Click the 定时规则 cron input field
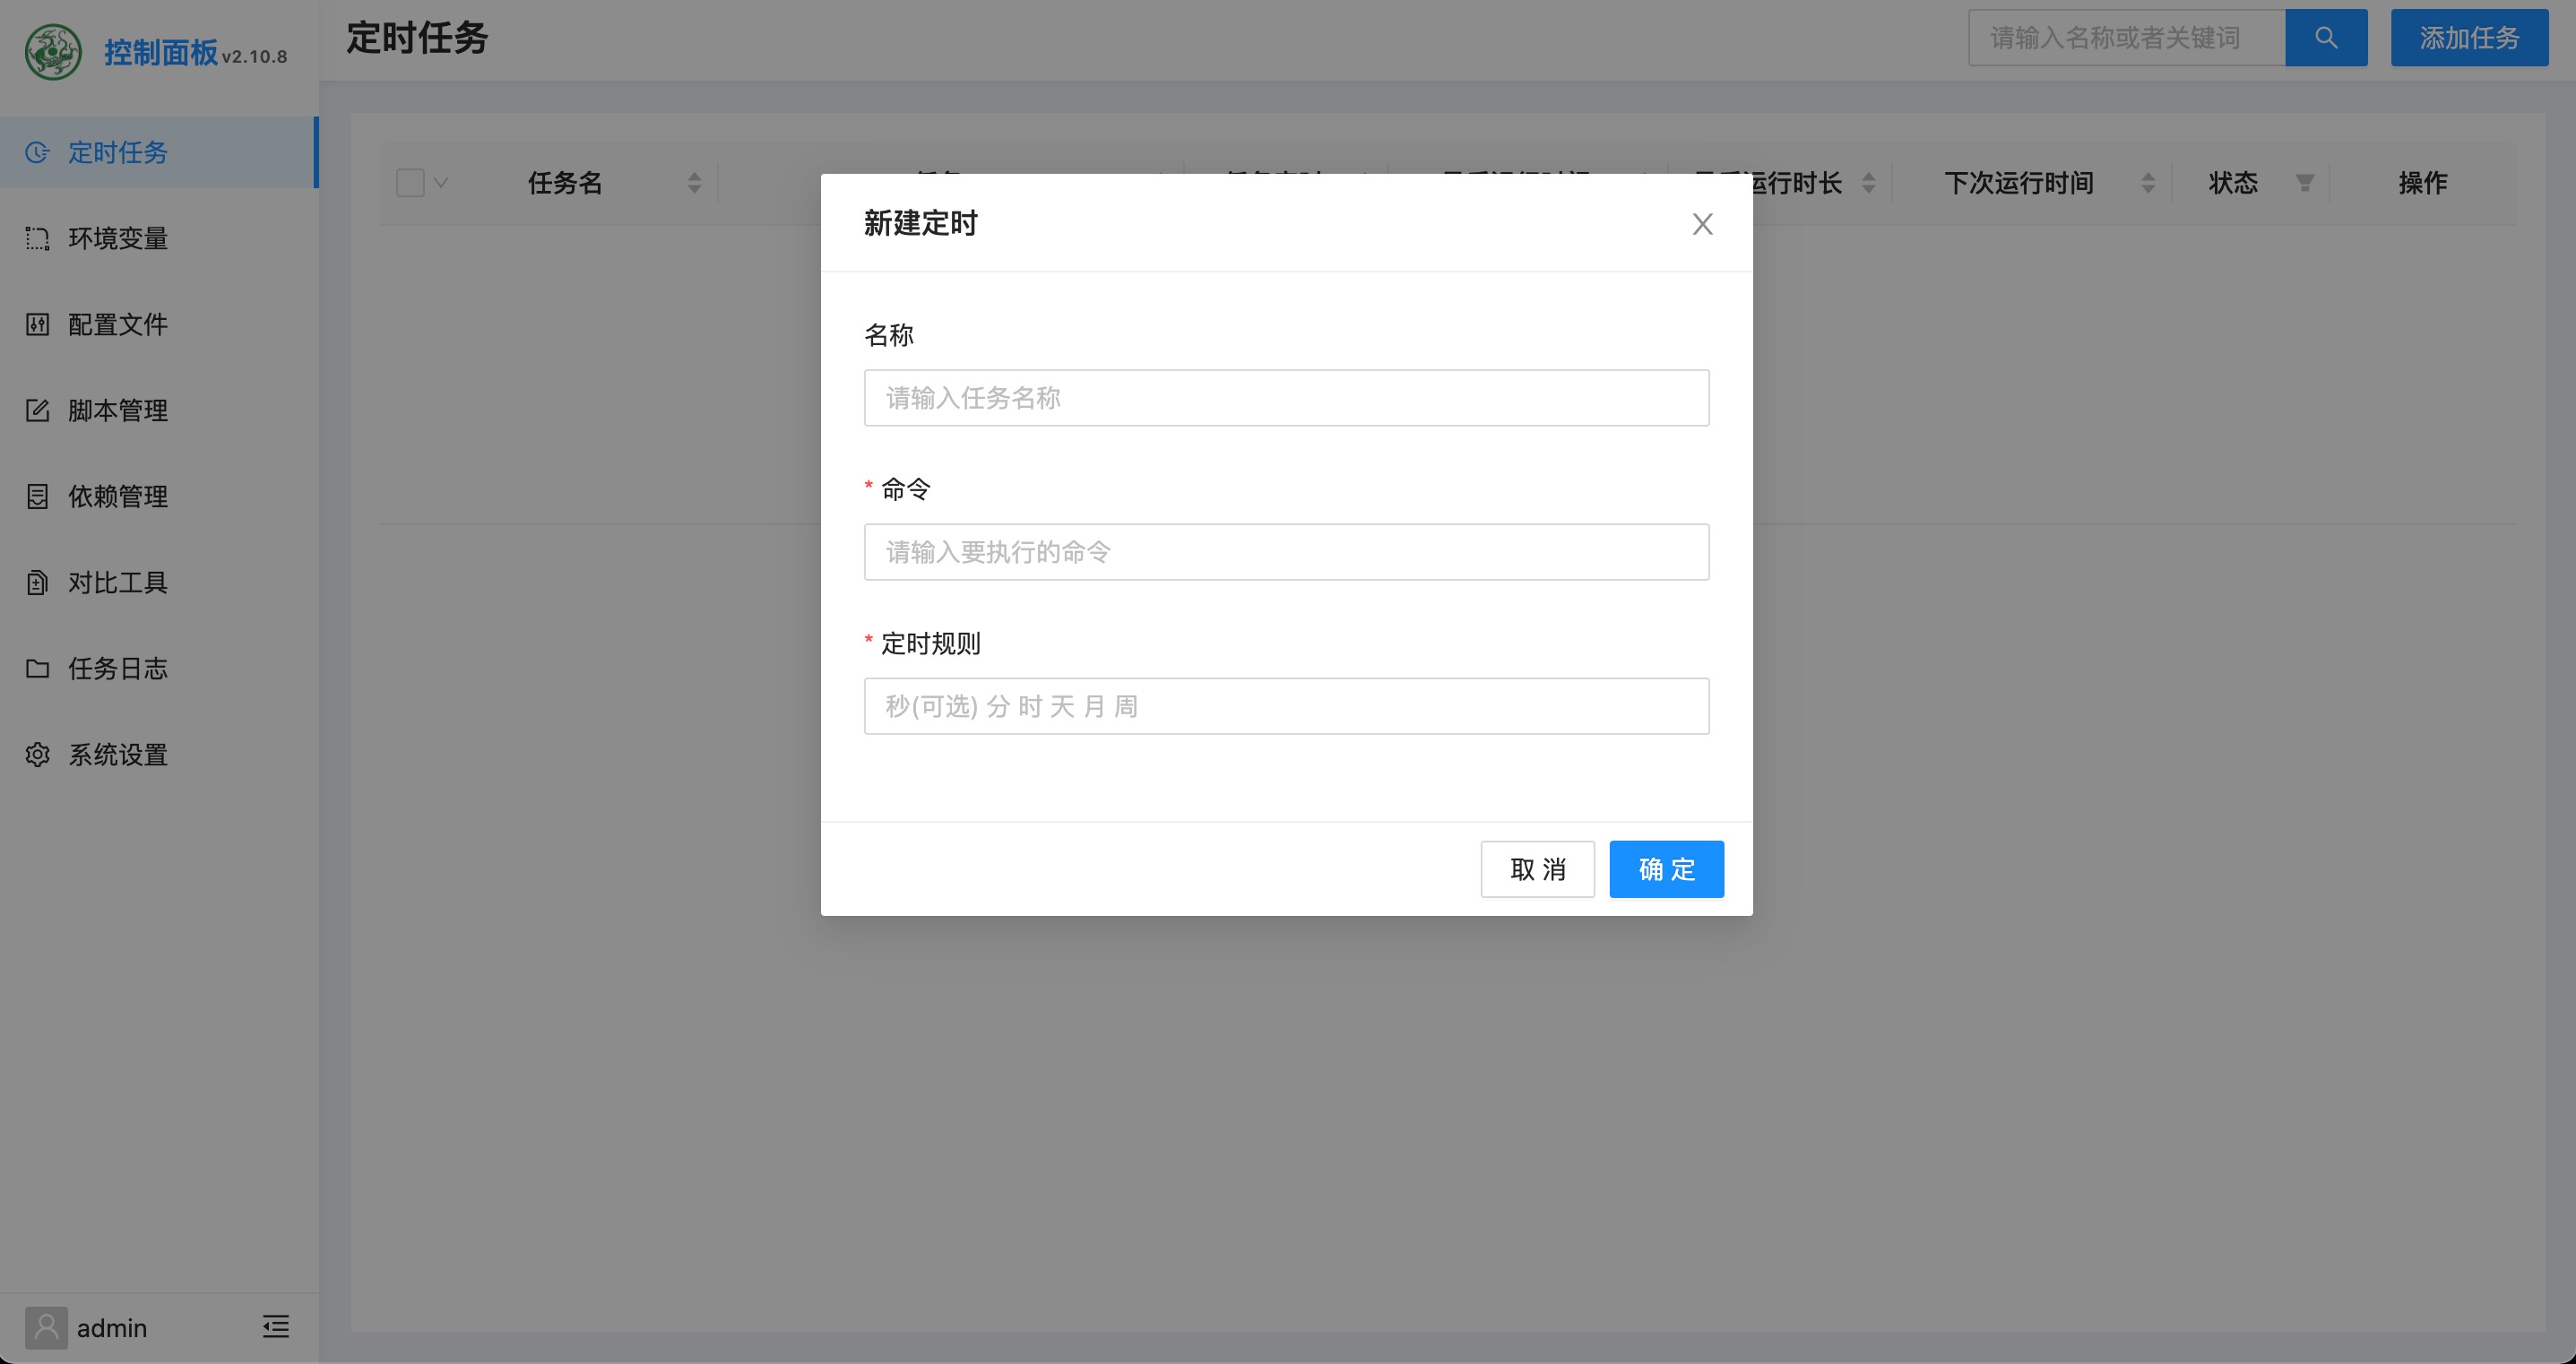The width and height of the screenshot is (2576, 1364). (x=1286, y=706)
